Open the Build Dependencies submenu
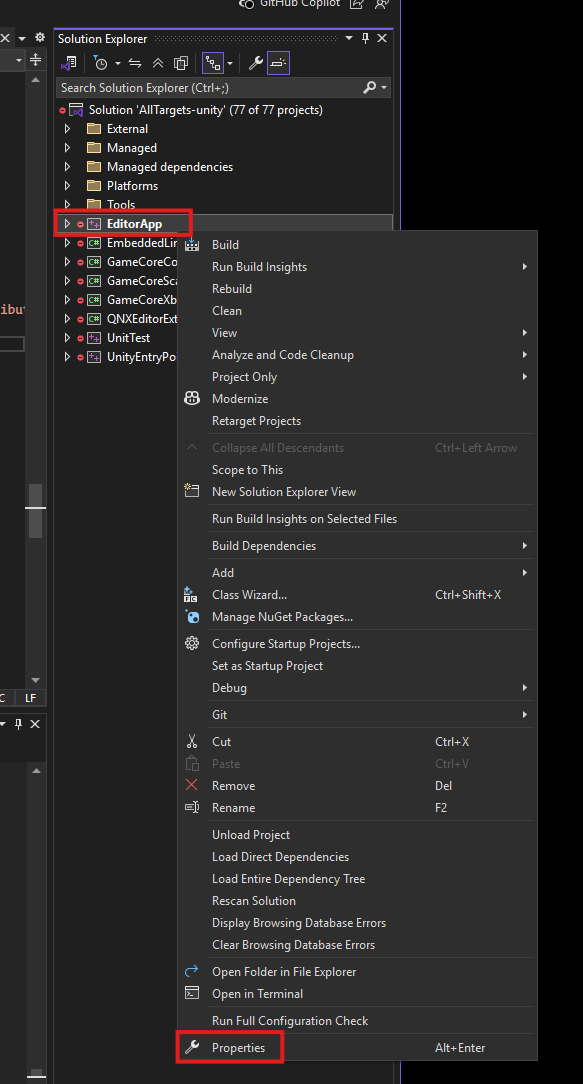583x1084 pixels. [x=357, y=546]
